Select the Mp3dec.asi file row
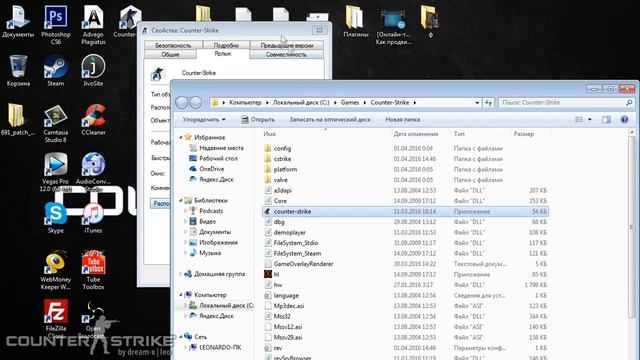640x360 pixels. click(x=405, y=306)
